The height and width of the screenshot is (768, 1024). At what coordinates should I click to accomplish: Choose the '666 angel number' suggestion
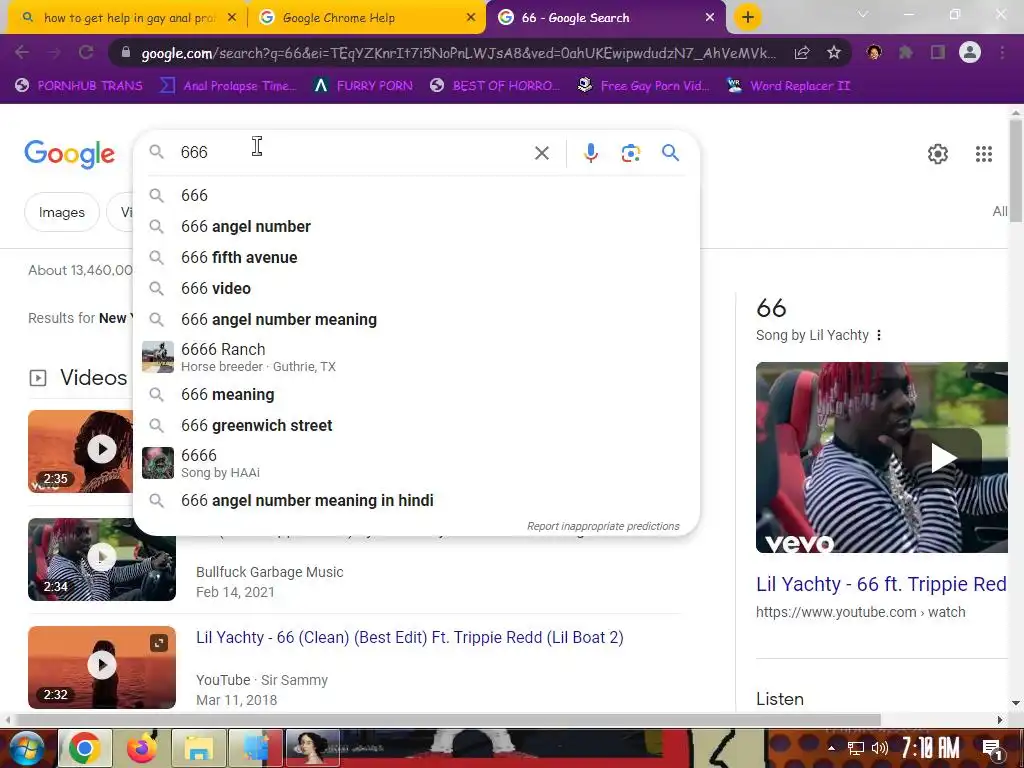click(416, 227)
